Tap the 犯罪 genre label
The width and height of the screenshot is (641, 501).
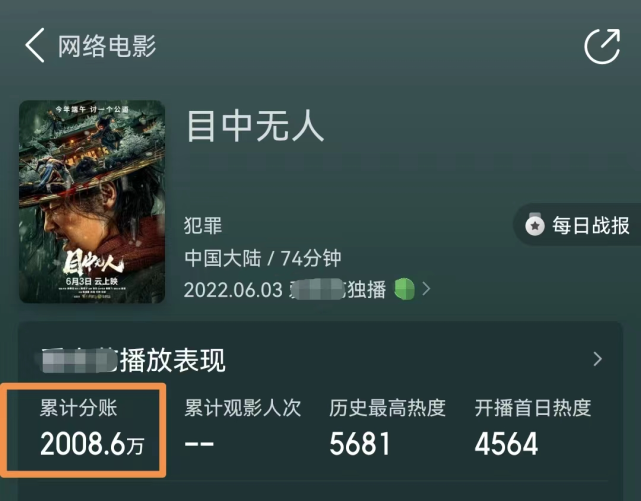click(x=203, y=226)
